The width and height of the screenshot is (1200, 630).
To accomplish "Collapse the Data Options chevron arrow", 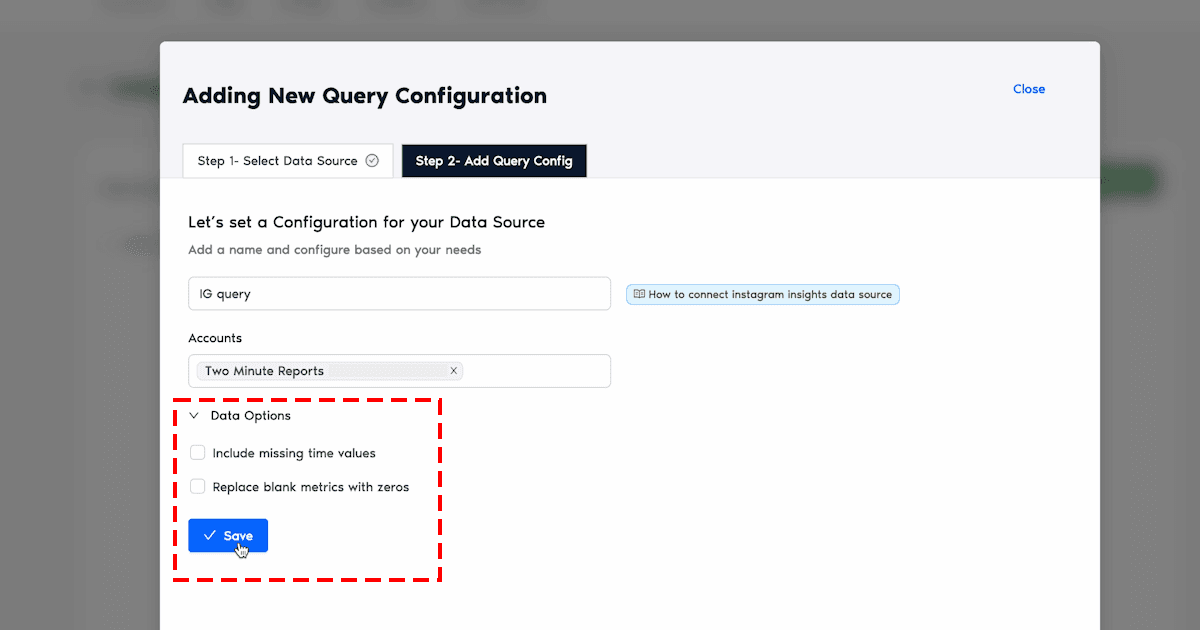I will coord(194,416).
